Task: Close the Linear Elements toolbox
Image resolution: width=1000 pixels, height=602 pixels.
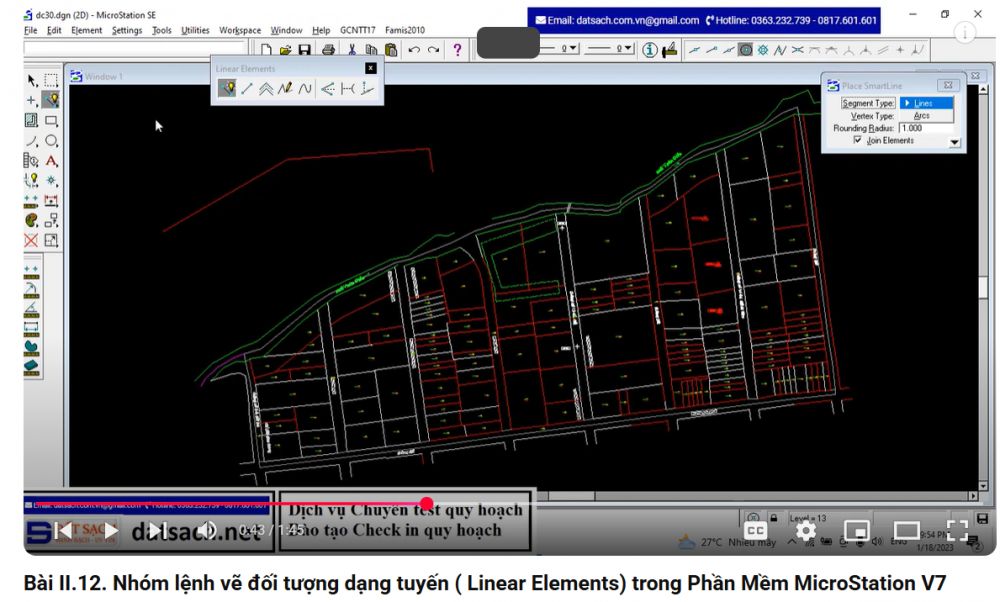Action: tap(371, 68)
